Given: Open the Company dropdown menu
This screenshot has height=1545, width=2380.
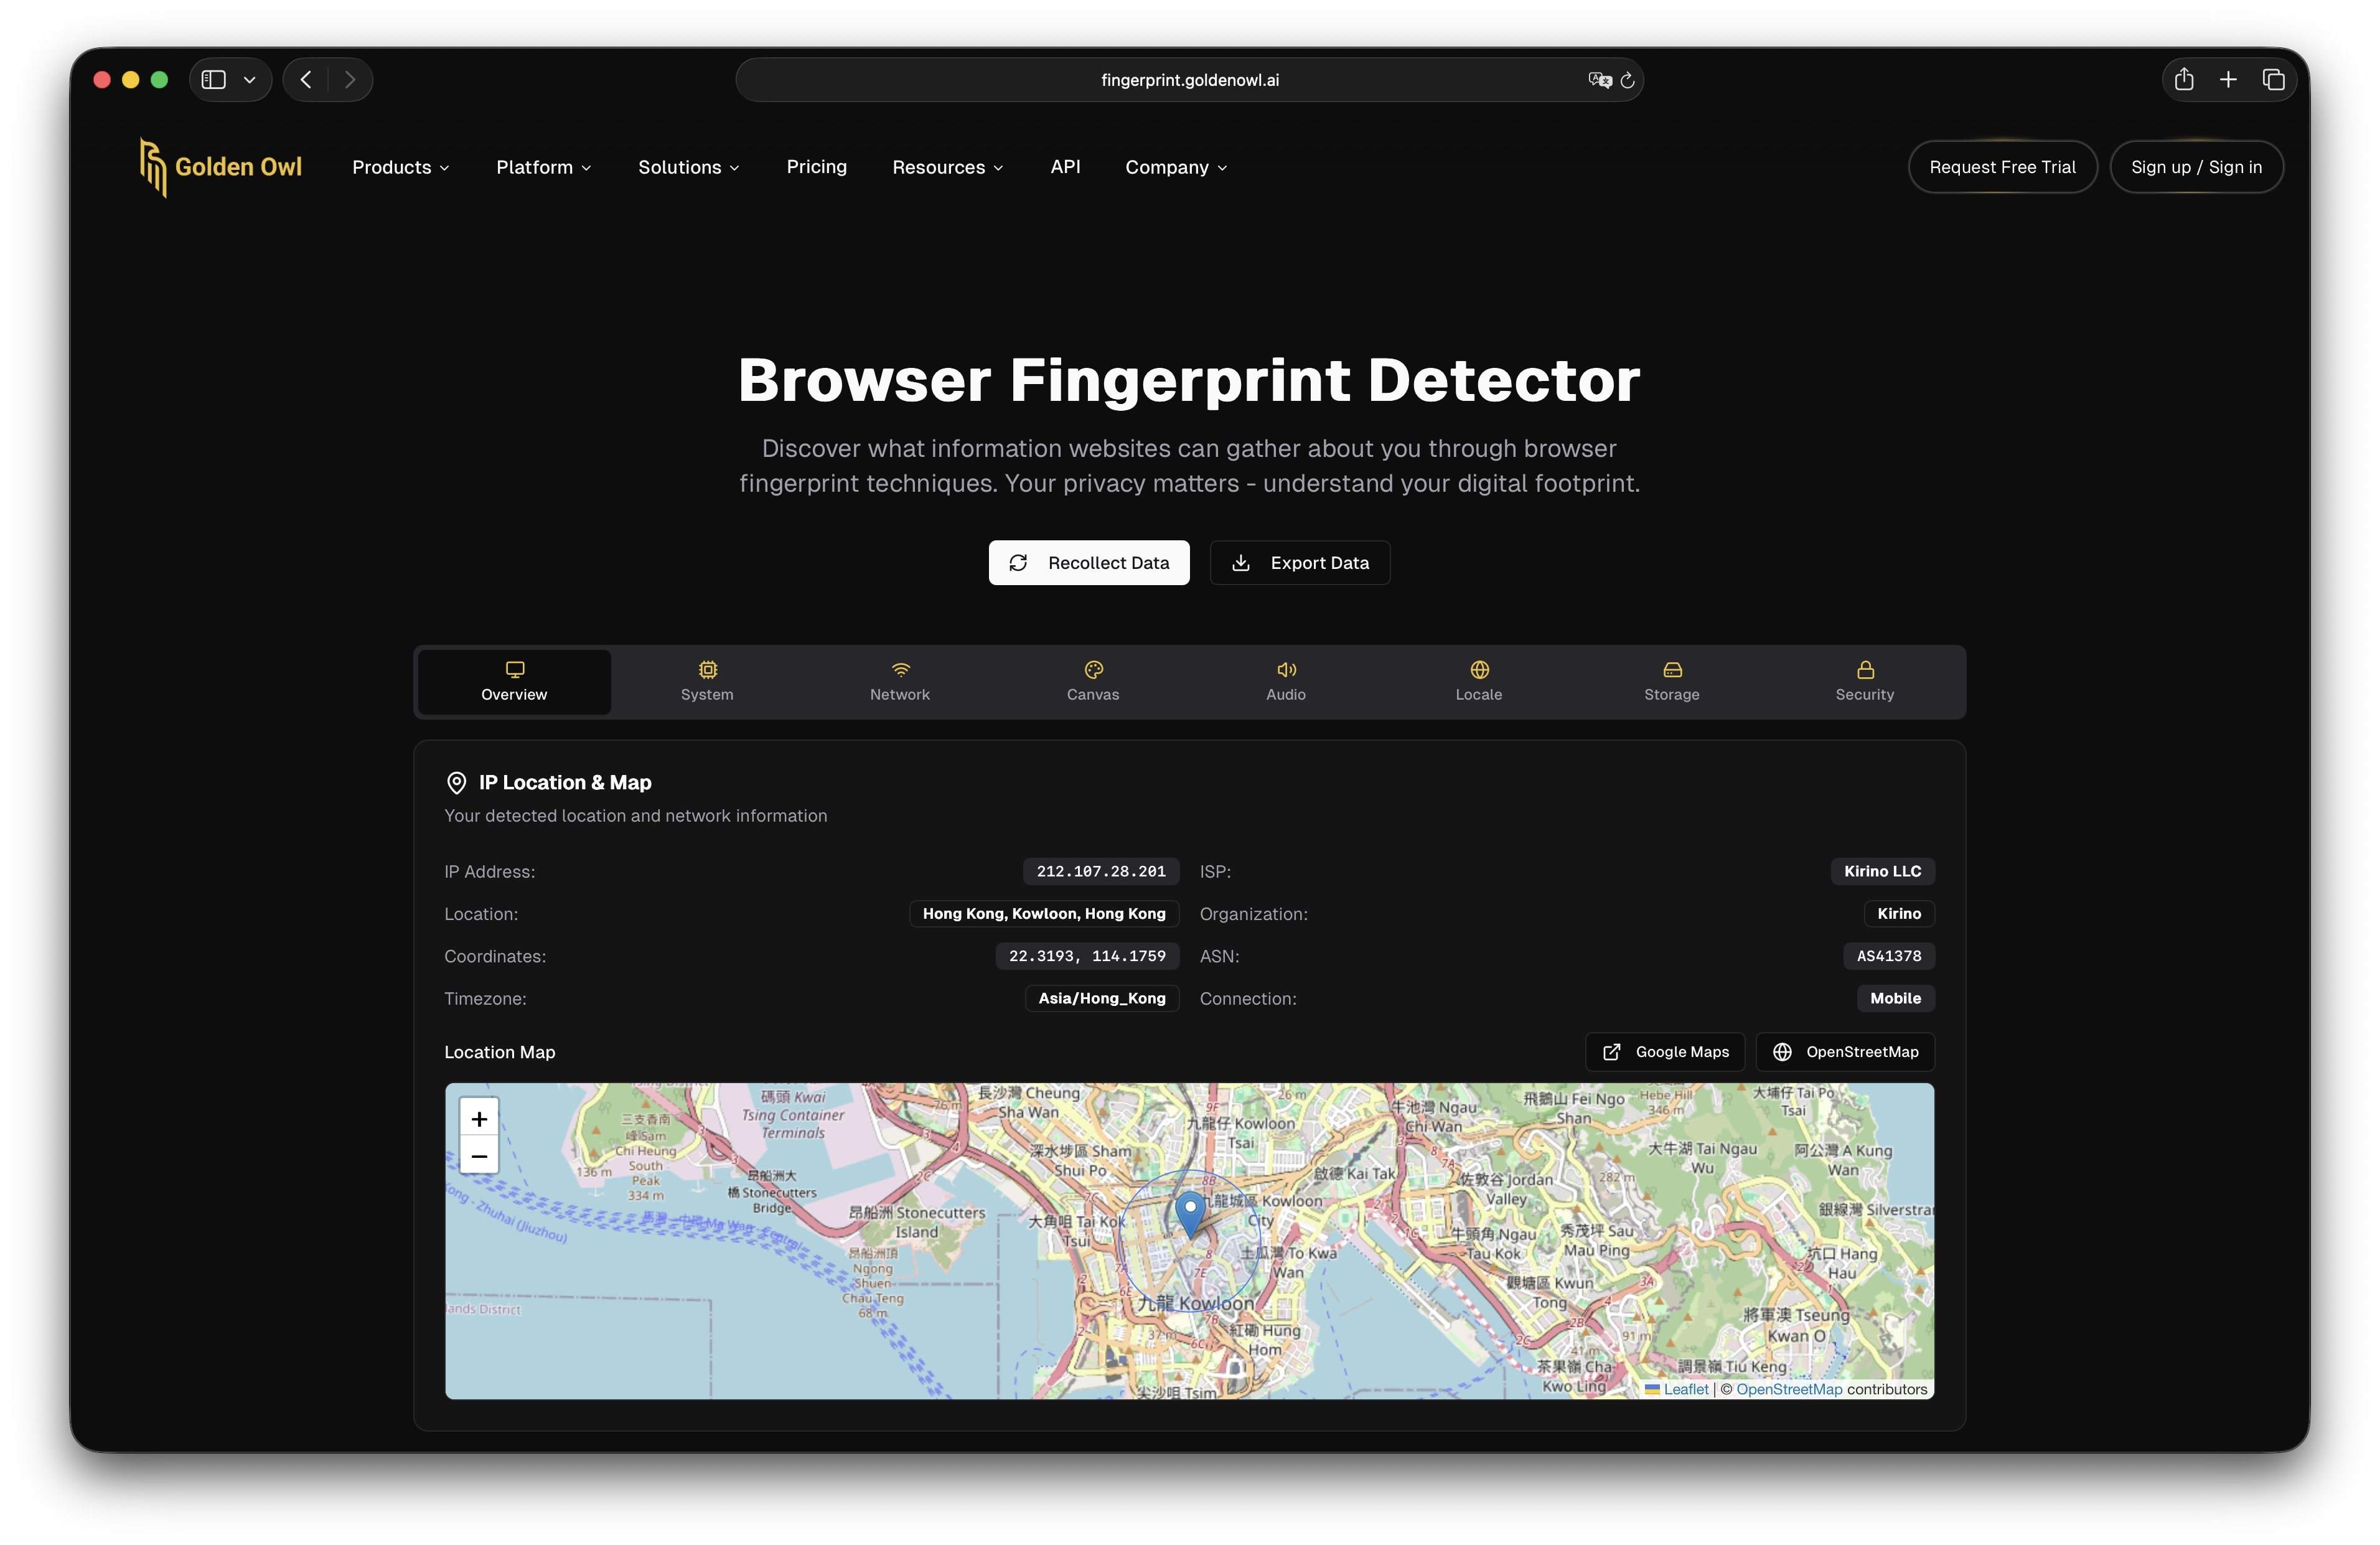Looking at the screenshot, I should point(1176,167).
